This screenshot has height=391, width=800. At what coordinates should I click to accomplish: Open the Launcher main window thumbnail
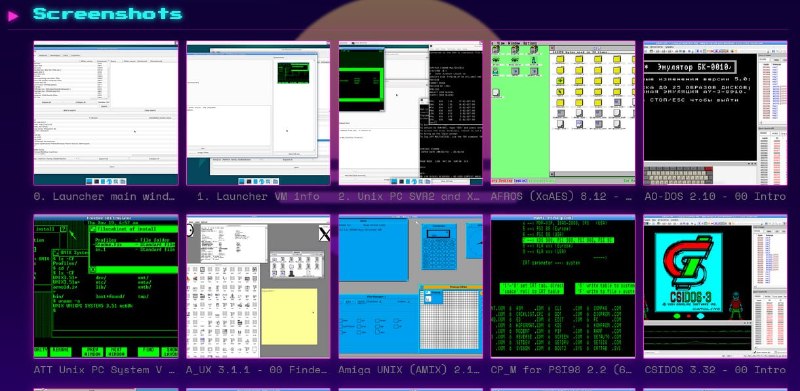(106, 113)
